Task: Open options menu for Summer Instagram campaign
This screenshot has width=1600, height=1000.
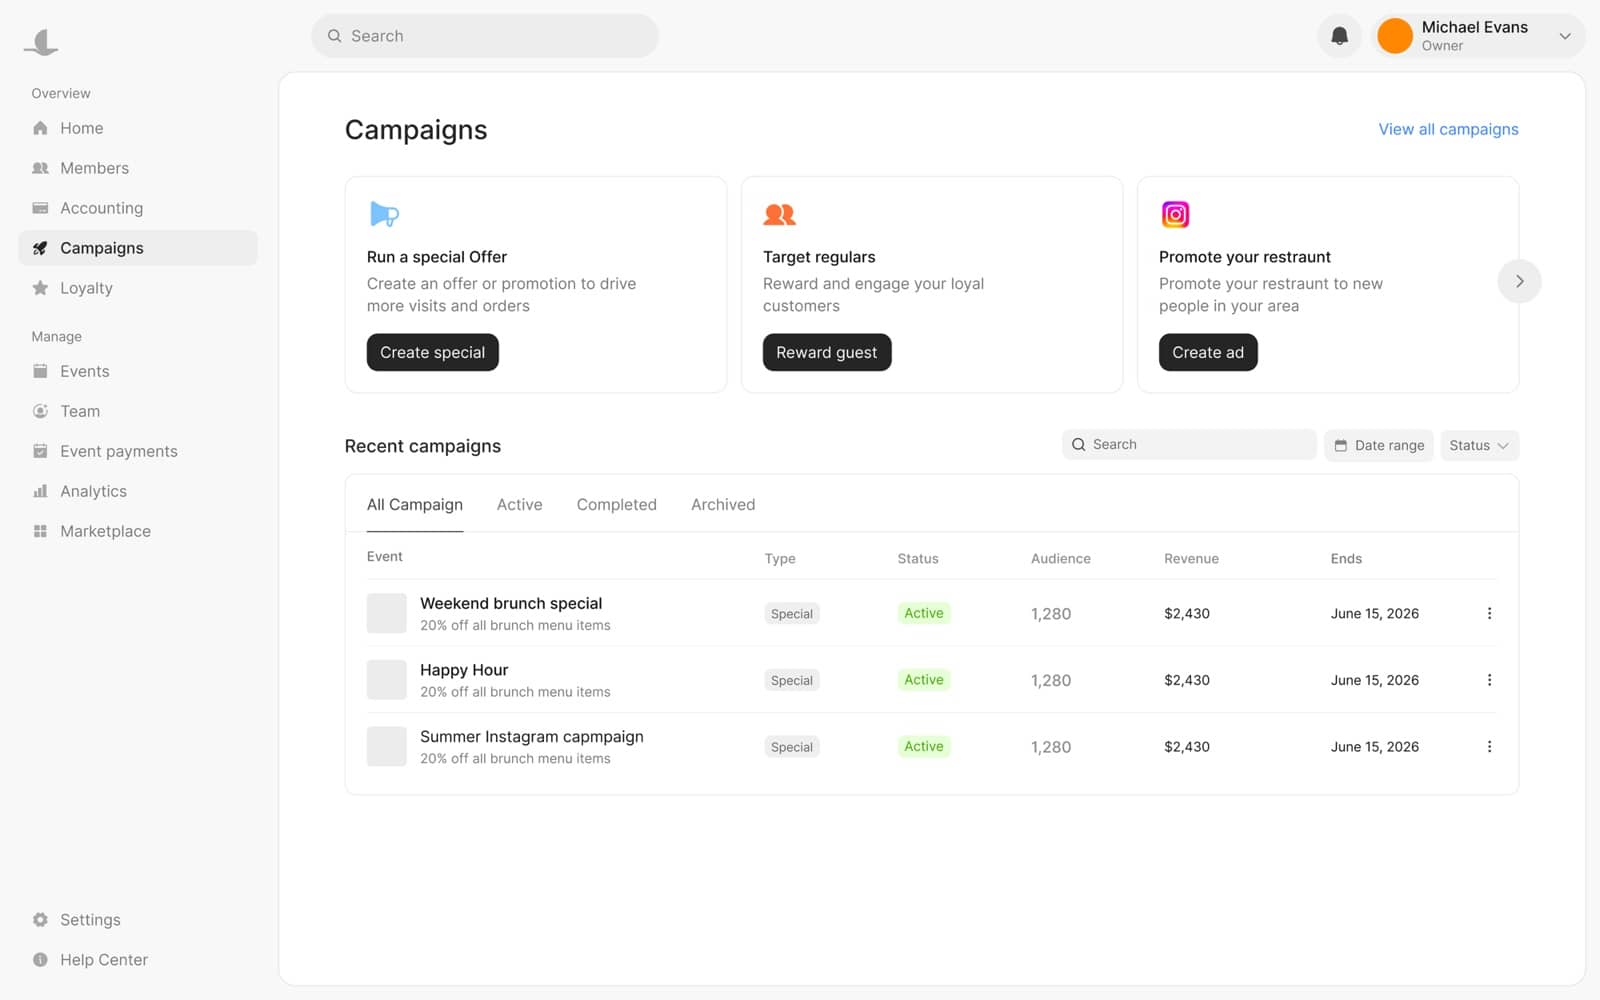Action: [x=1489, y=747]
